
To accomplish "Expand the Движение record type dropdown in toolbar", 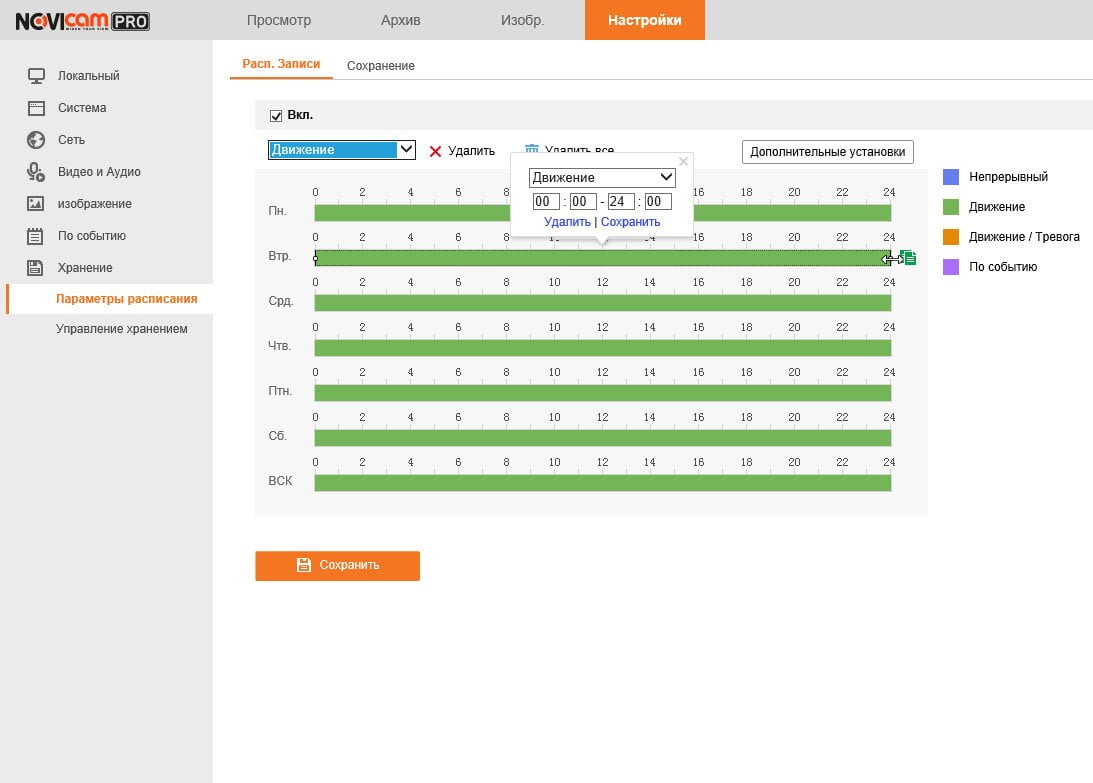I will [x=342, y=150].
